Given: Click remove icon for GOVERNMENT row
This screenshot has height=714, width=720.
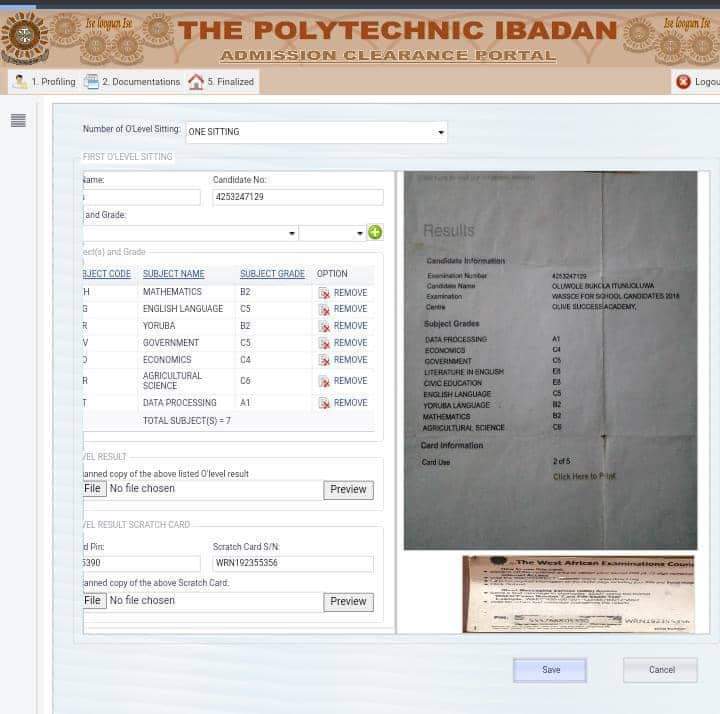Looking at the screenshot, I should click(324, 343).
